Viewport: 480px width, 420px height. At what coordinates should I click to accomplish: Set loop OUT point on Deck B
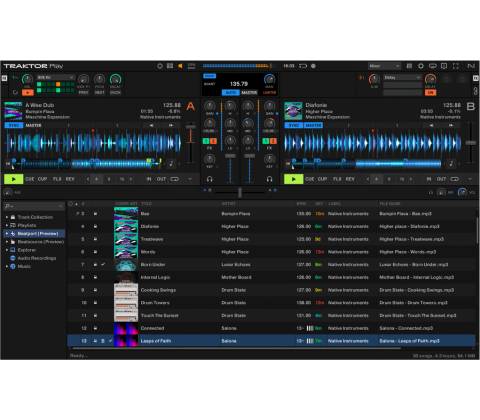pos(441,179)
